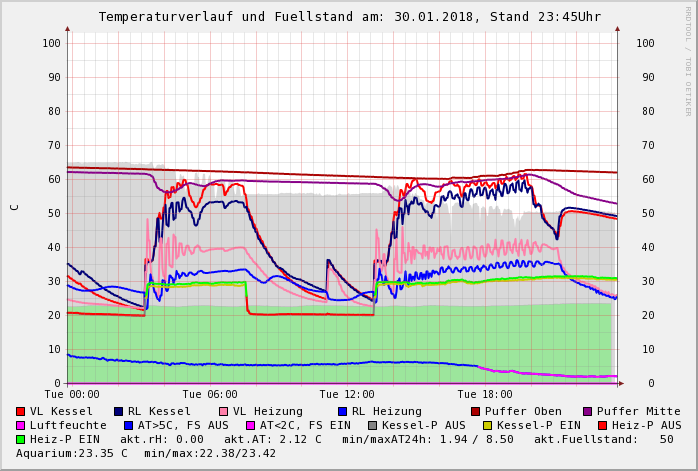Screen dimensions: 698x471
Task: Select the blue RL Heizung legend swatch
Action: pos(343,411)
